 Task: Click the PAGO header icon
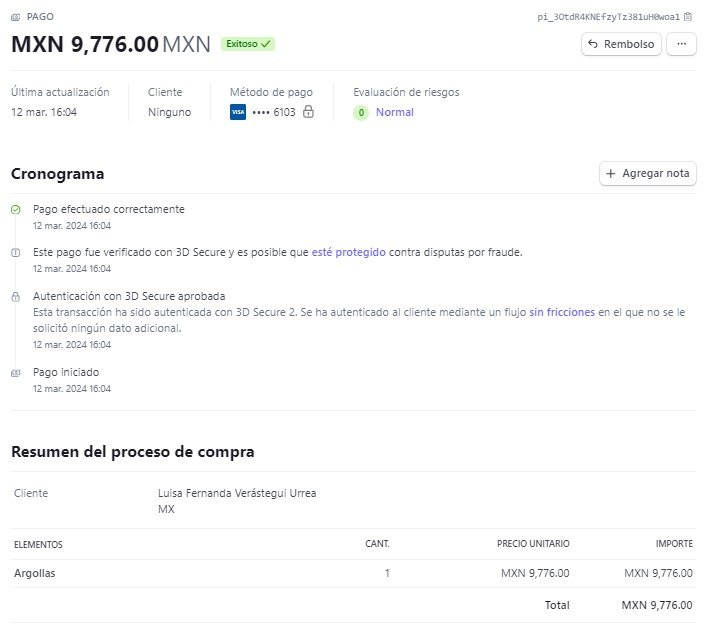(x=16, y=17)
